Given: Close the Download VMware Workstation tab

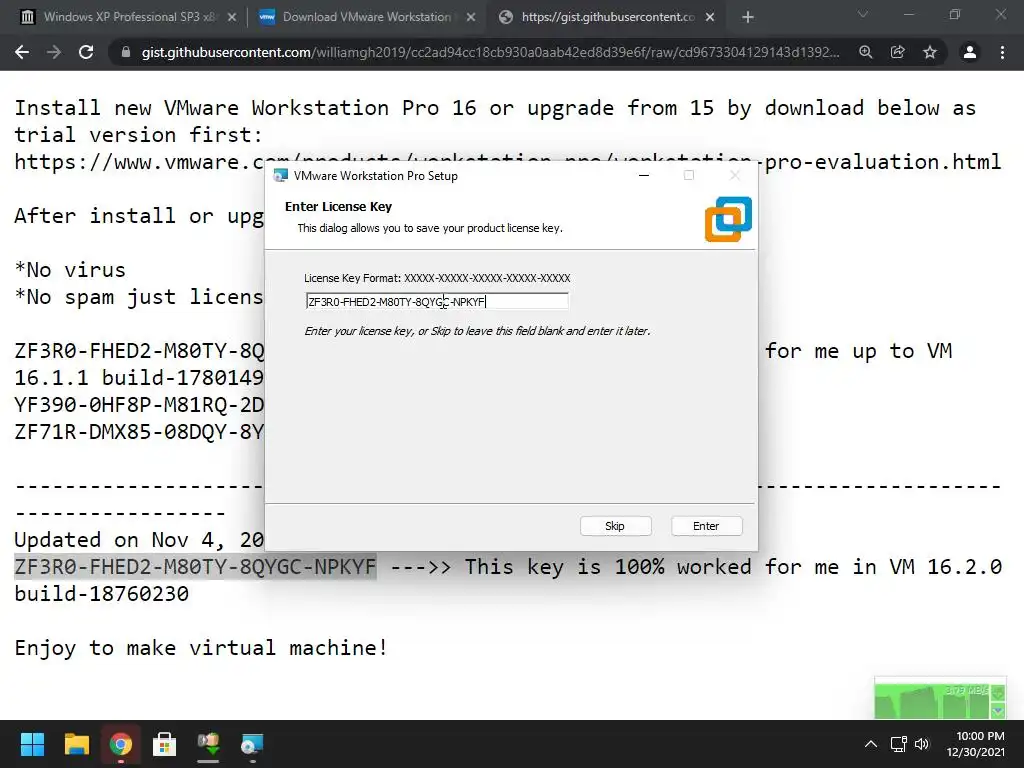Looking at the screenshot, I should (471, 18).
